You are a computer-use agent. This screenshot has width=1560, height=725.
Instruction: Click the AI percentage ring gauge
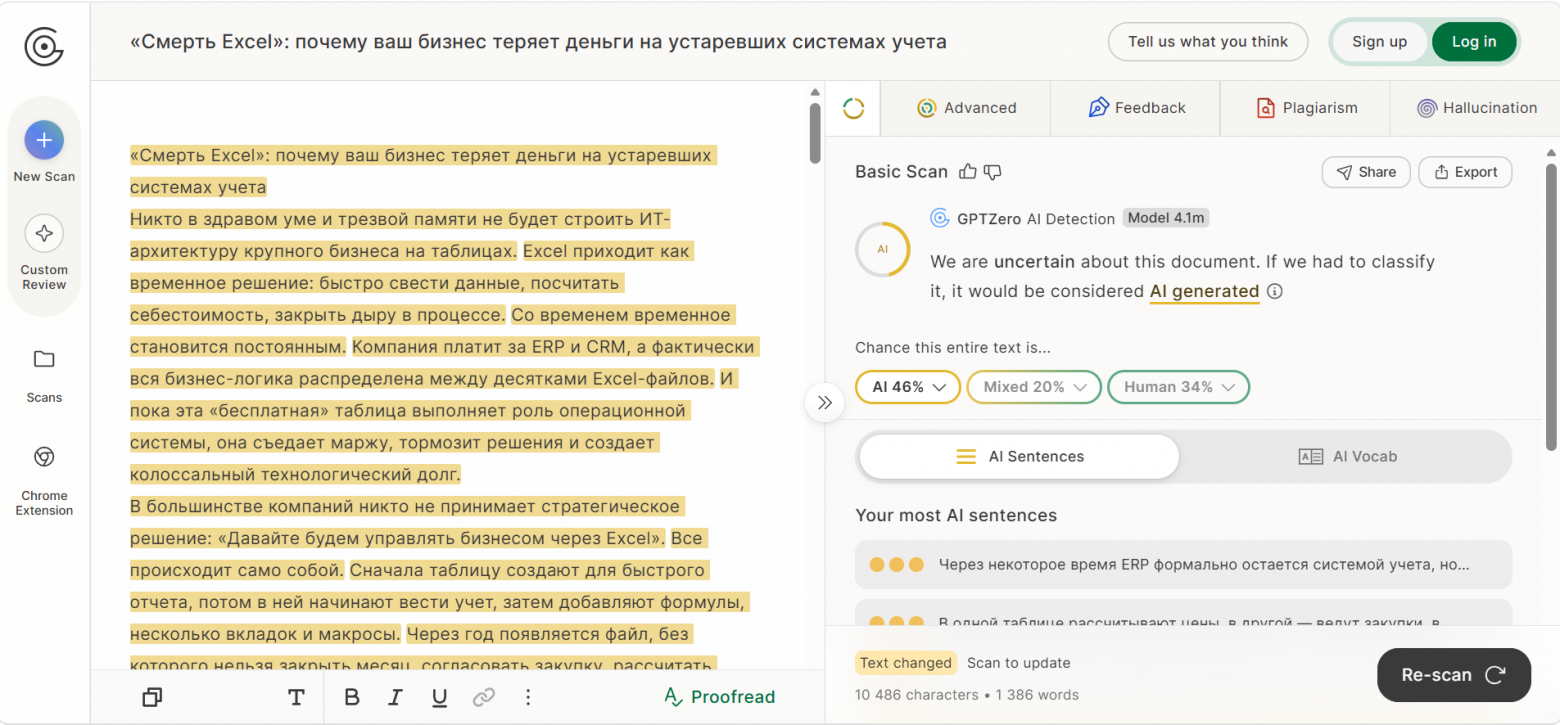(x=882, y=249)
